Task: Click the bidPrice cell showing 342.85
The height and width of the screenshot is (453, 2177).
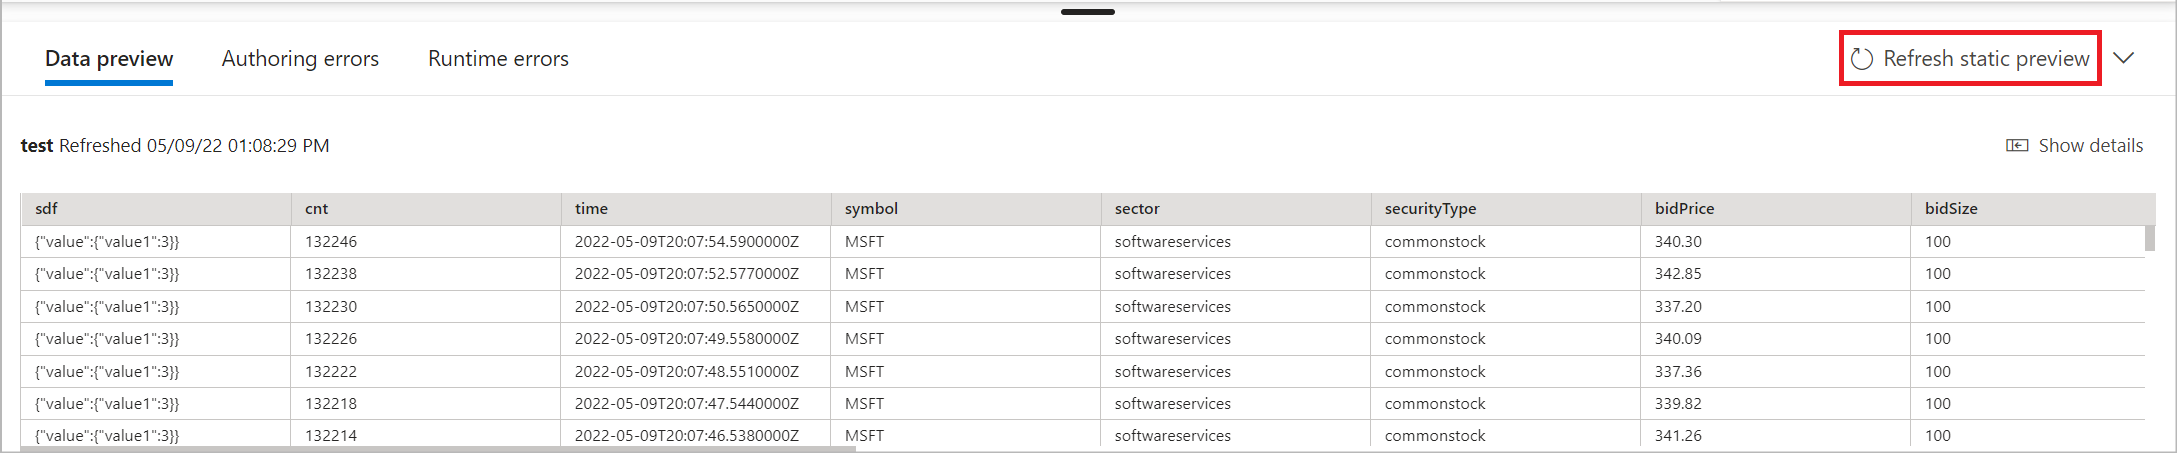Action: pos(1776,274)
